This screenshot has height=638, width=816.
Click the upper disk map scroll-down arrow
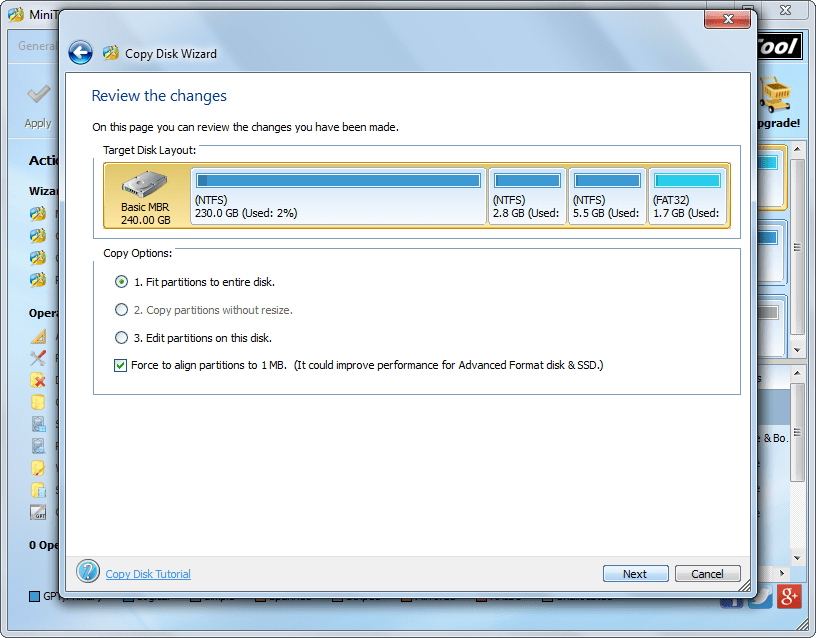pos(797,350)
